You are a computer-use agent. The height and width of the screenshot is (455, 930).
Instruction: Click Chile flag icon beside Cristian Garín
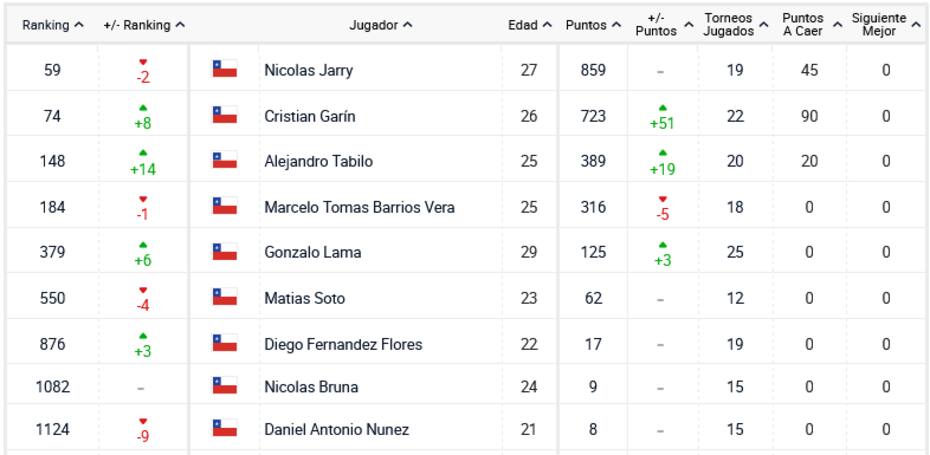(x=224, y=116)
